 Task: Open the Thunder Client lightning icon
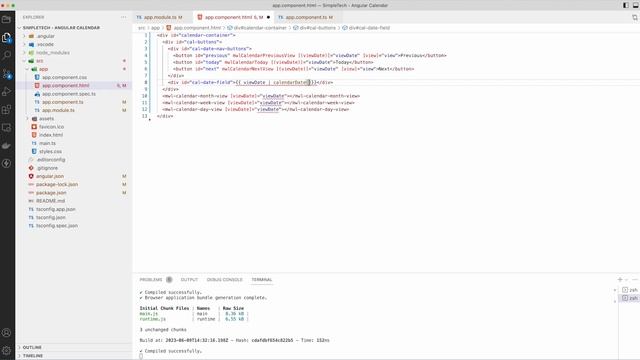6,163
